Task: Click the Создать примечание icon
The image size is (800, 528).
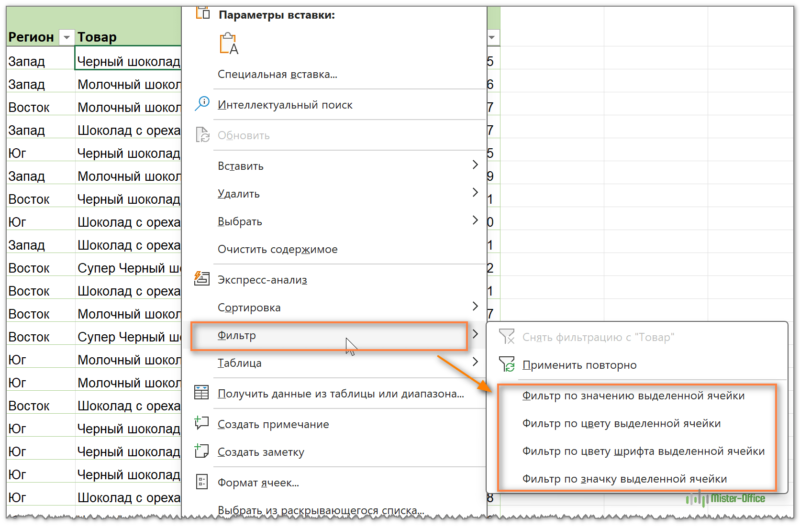Action: click(203, 423)
